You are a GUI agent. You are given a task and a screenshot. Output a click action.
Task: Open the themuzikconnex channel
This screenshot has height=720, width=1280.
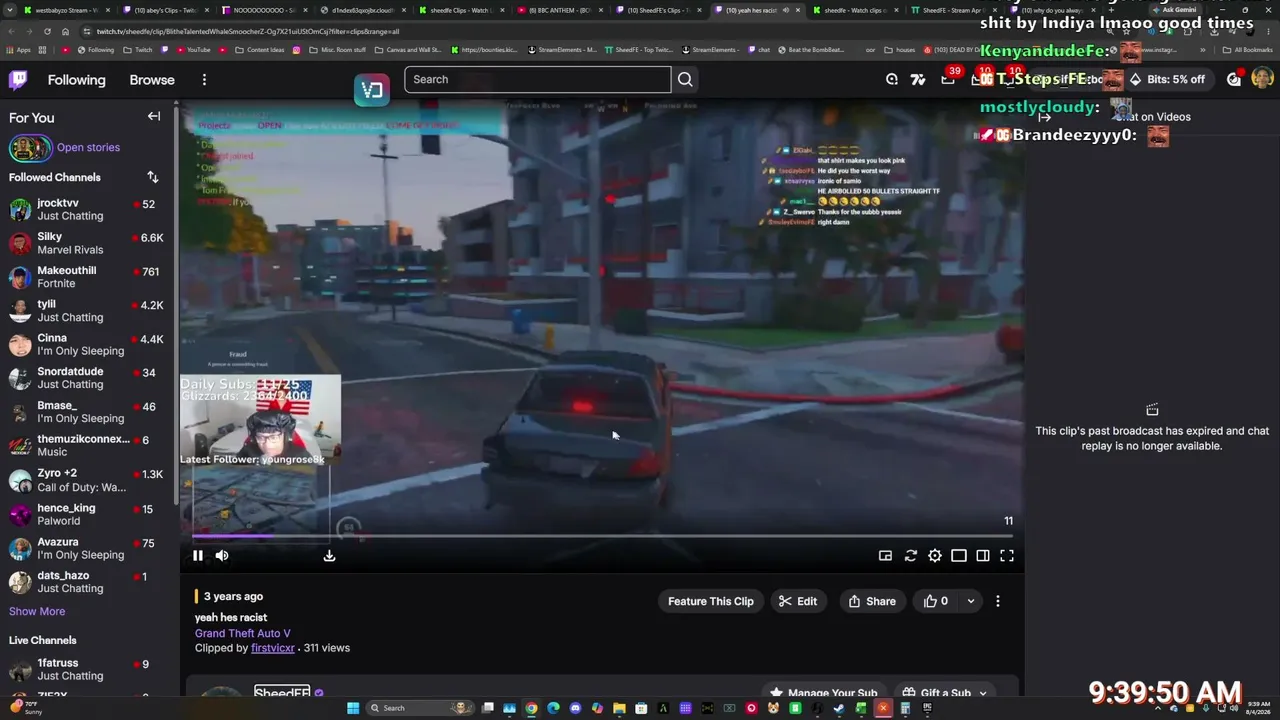coord(86,446)
